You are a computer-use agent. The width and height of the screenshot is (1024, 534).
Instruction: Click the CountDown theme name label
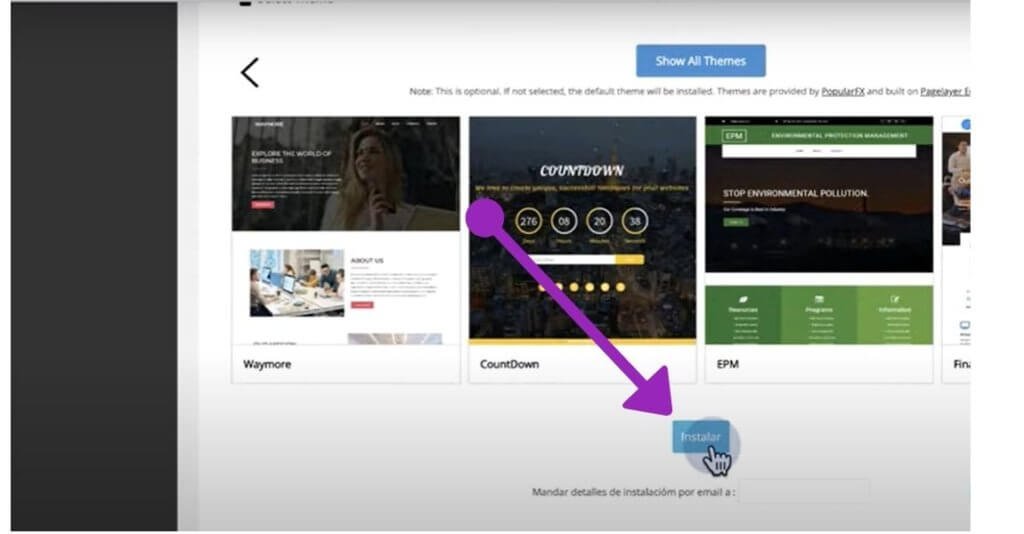509,364
